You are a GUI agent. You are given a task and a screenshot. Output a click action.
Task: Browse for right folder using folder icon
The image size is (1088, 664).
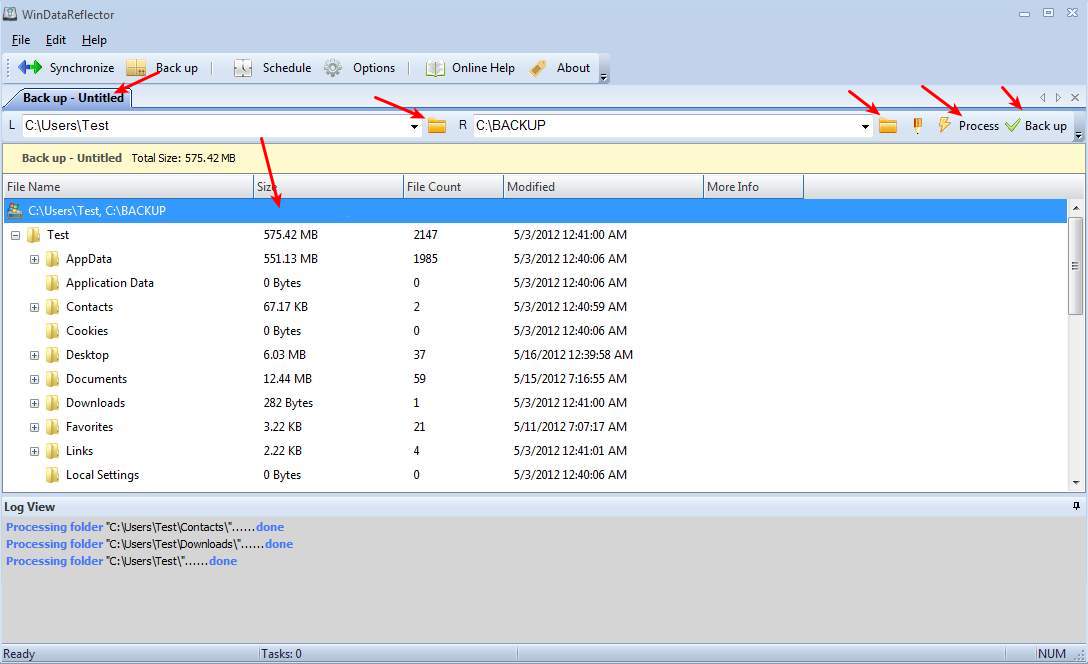coord(888,126)
